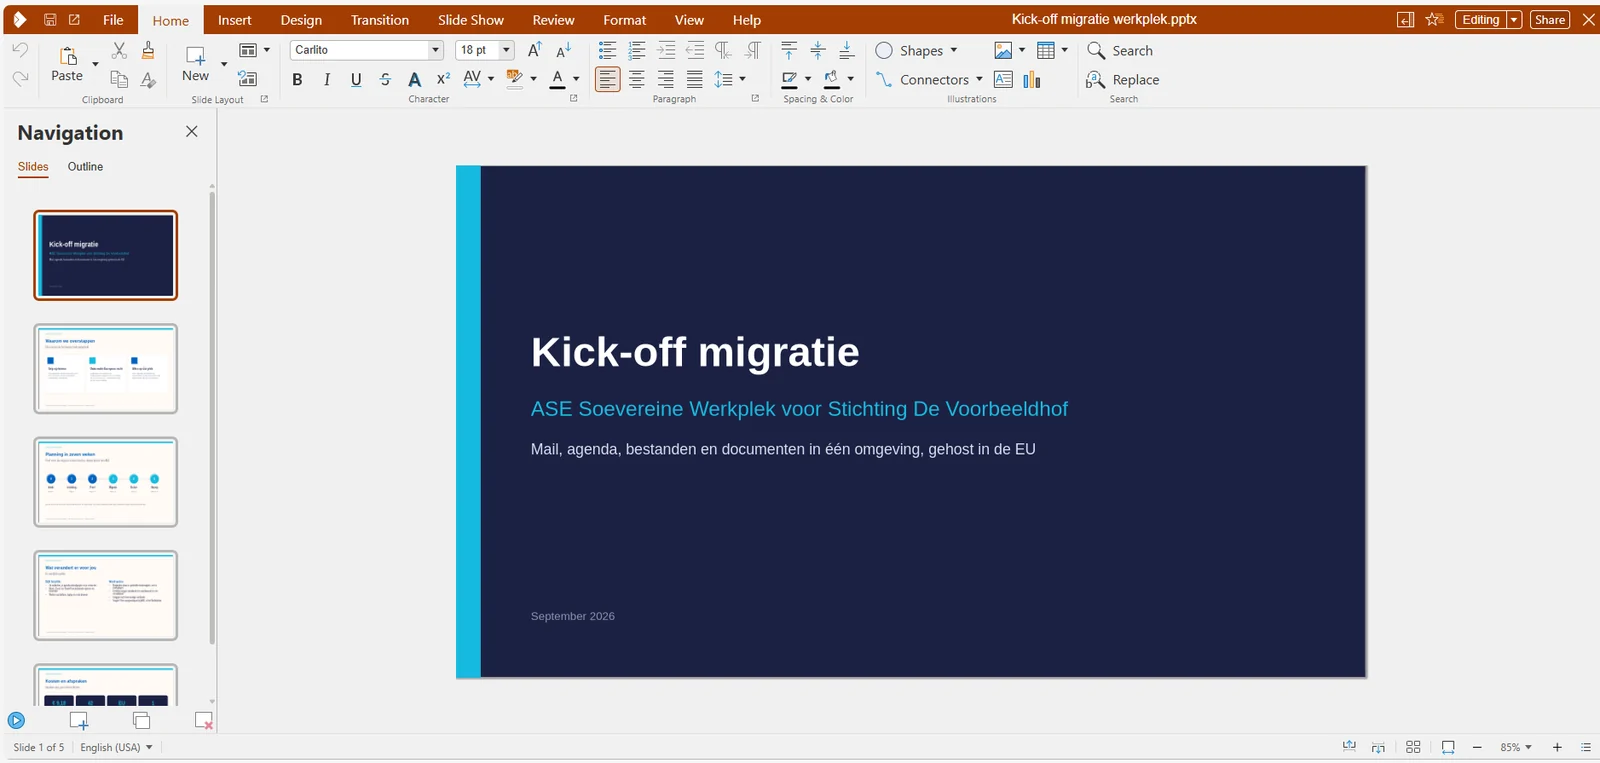This screenshot has height=763, width=1600.
Task: Open the 18 pt font size dropdown
Action: [506, 50]
